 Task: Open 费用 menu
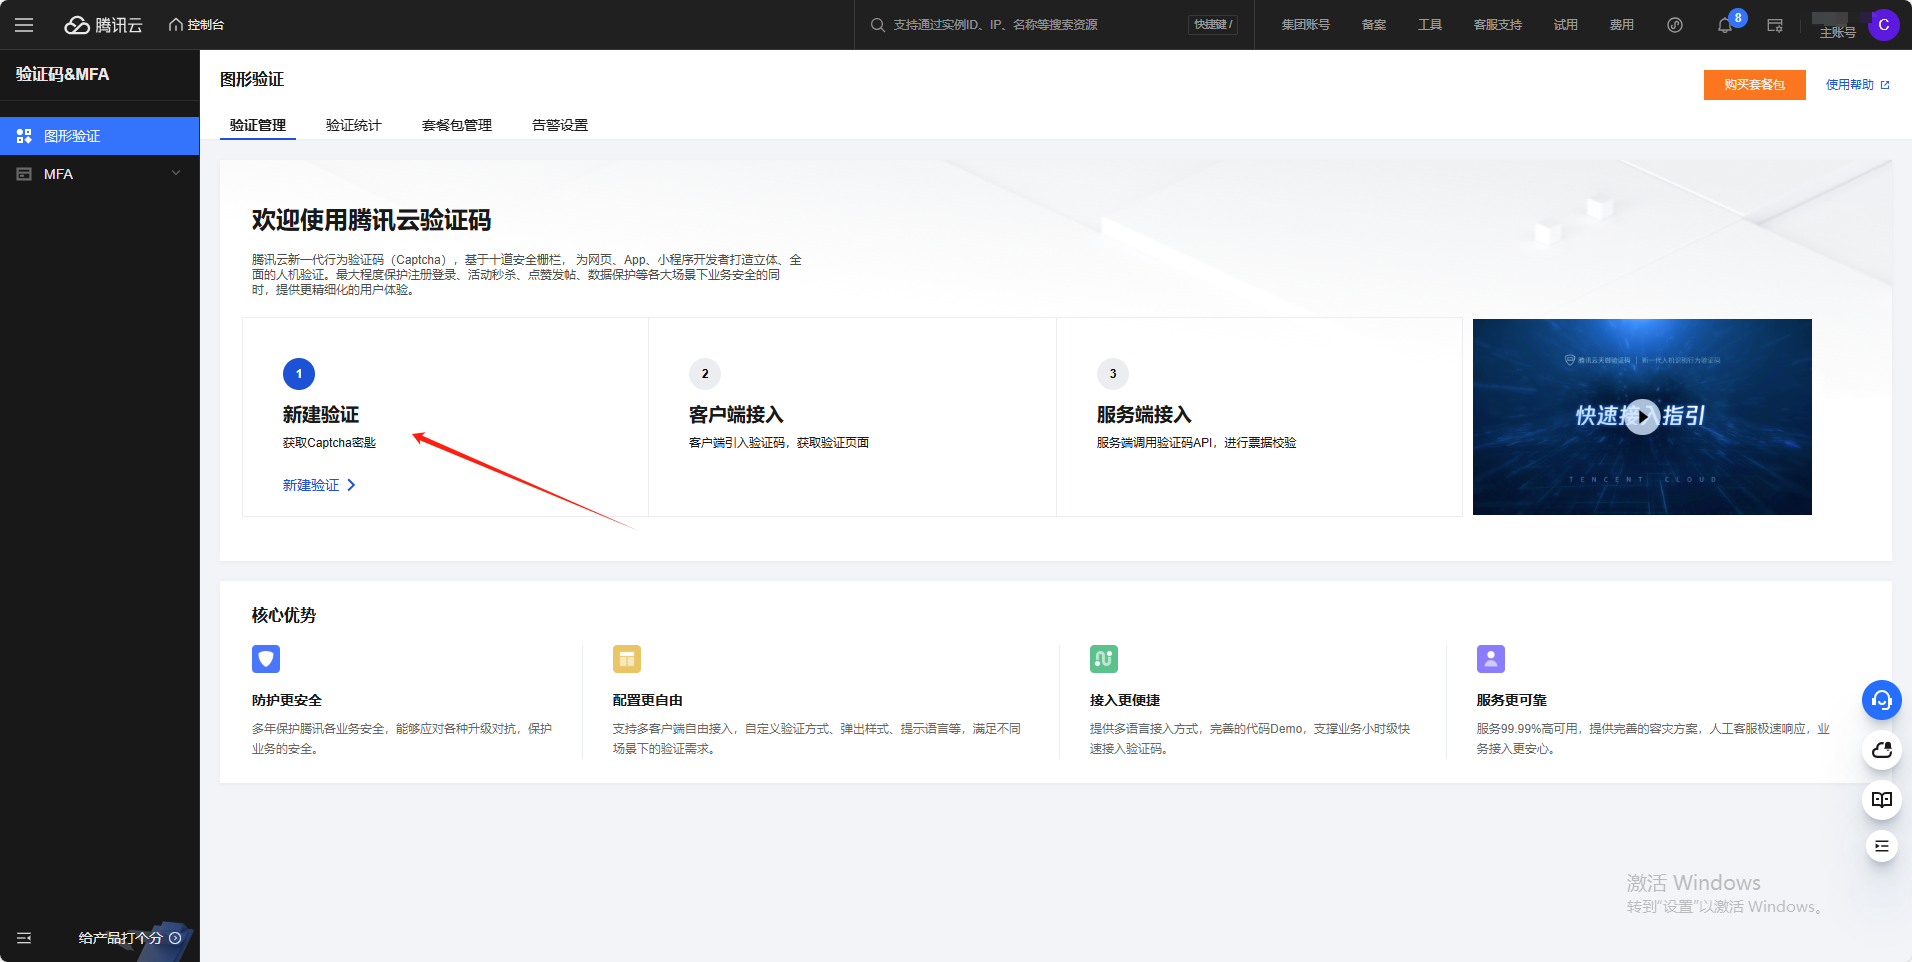point(1622,25)
